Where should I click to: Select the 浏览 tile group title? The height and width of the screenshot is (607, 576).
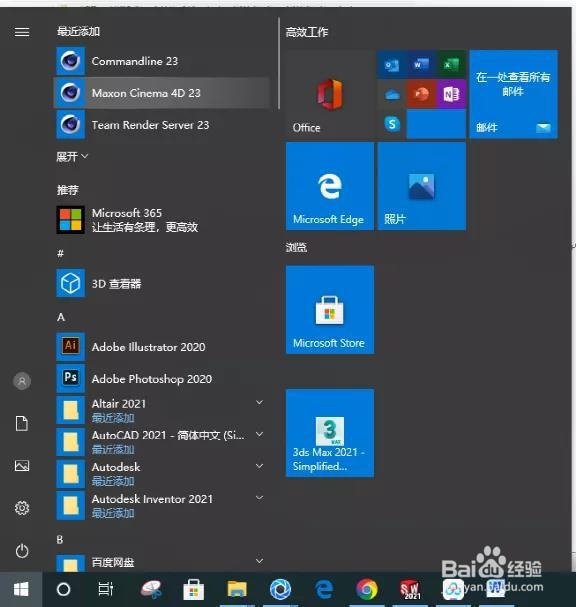pos(297,247)
